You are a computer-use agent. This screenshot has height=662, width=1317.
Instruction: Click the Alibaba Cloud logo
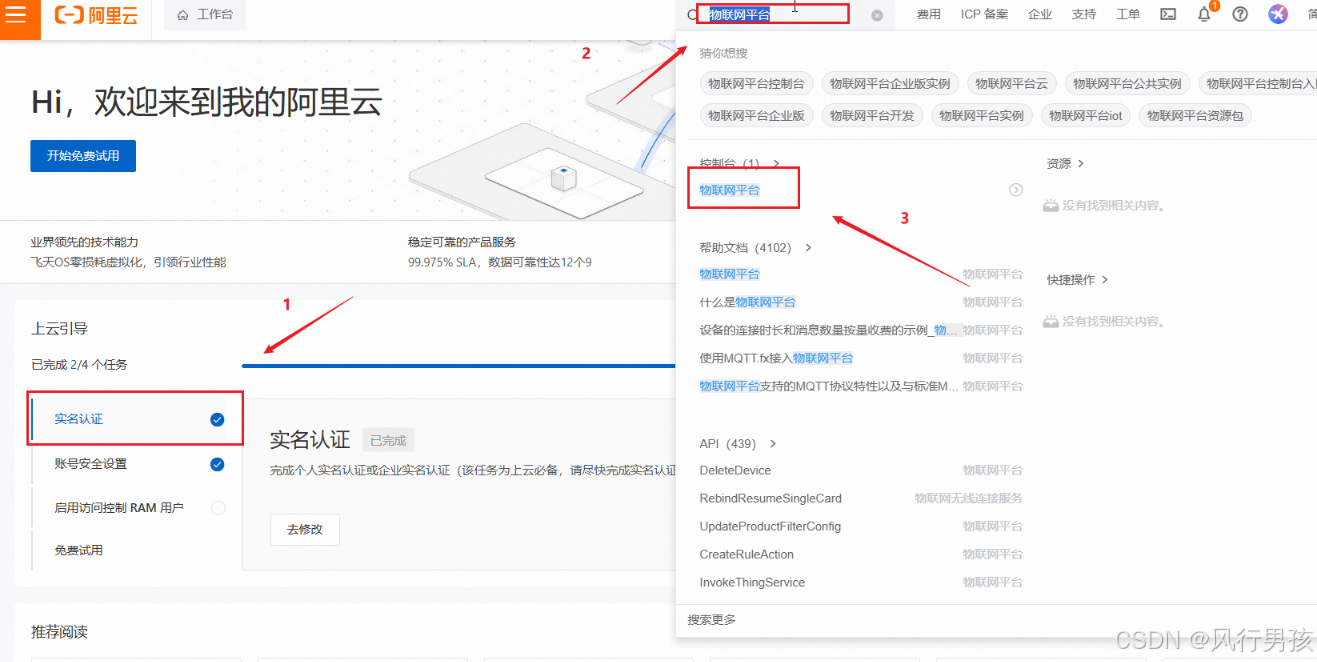point(96,16)
